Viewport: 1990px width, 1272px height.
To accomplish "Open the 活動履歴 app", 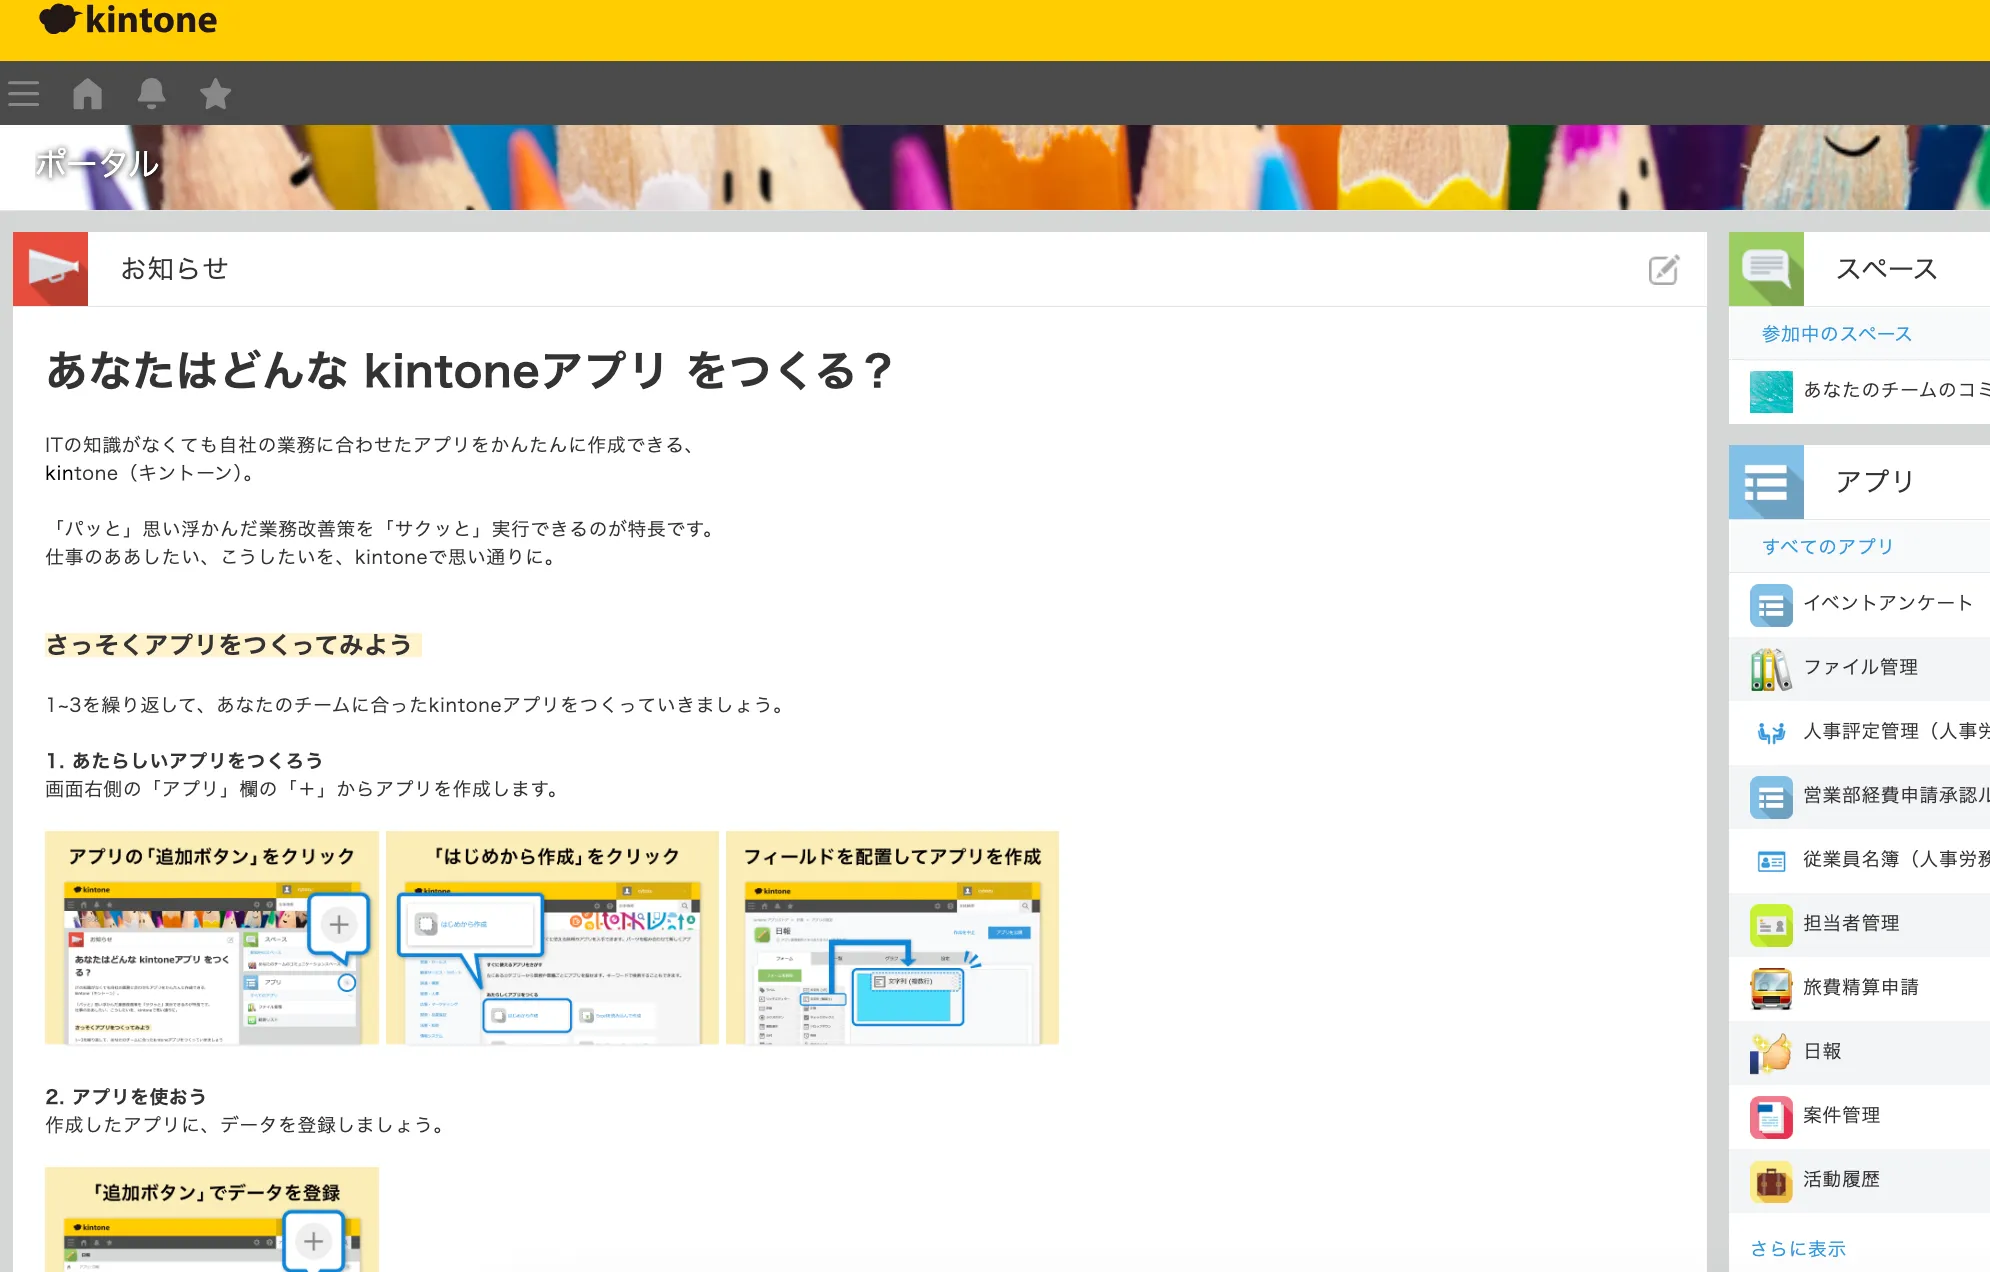I will tap(1841, 1180).
